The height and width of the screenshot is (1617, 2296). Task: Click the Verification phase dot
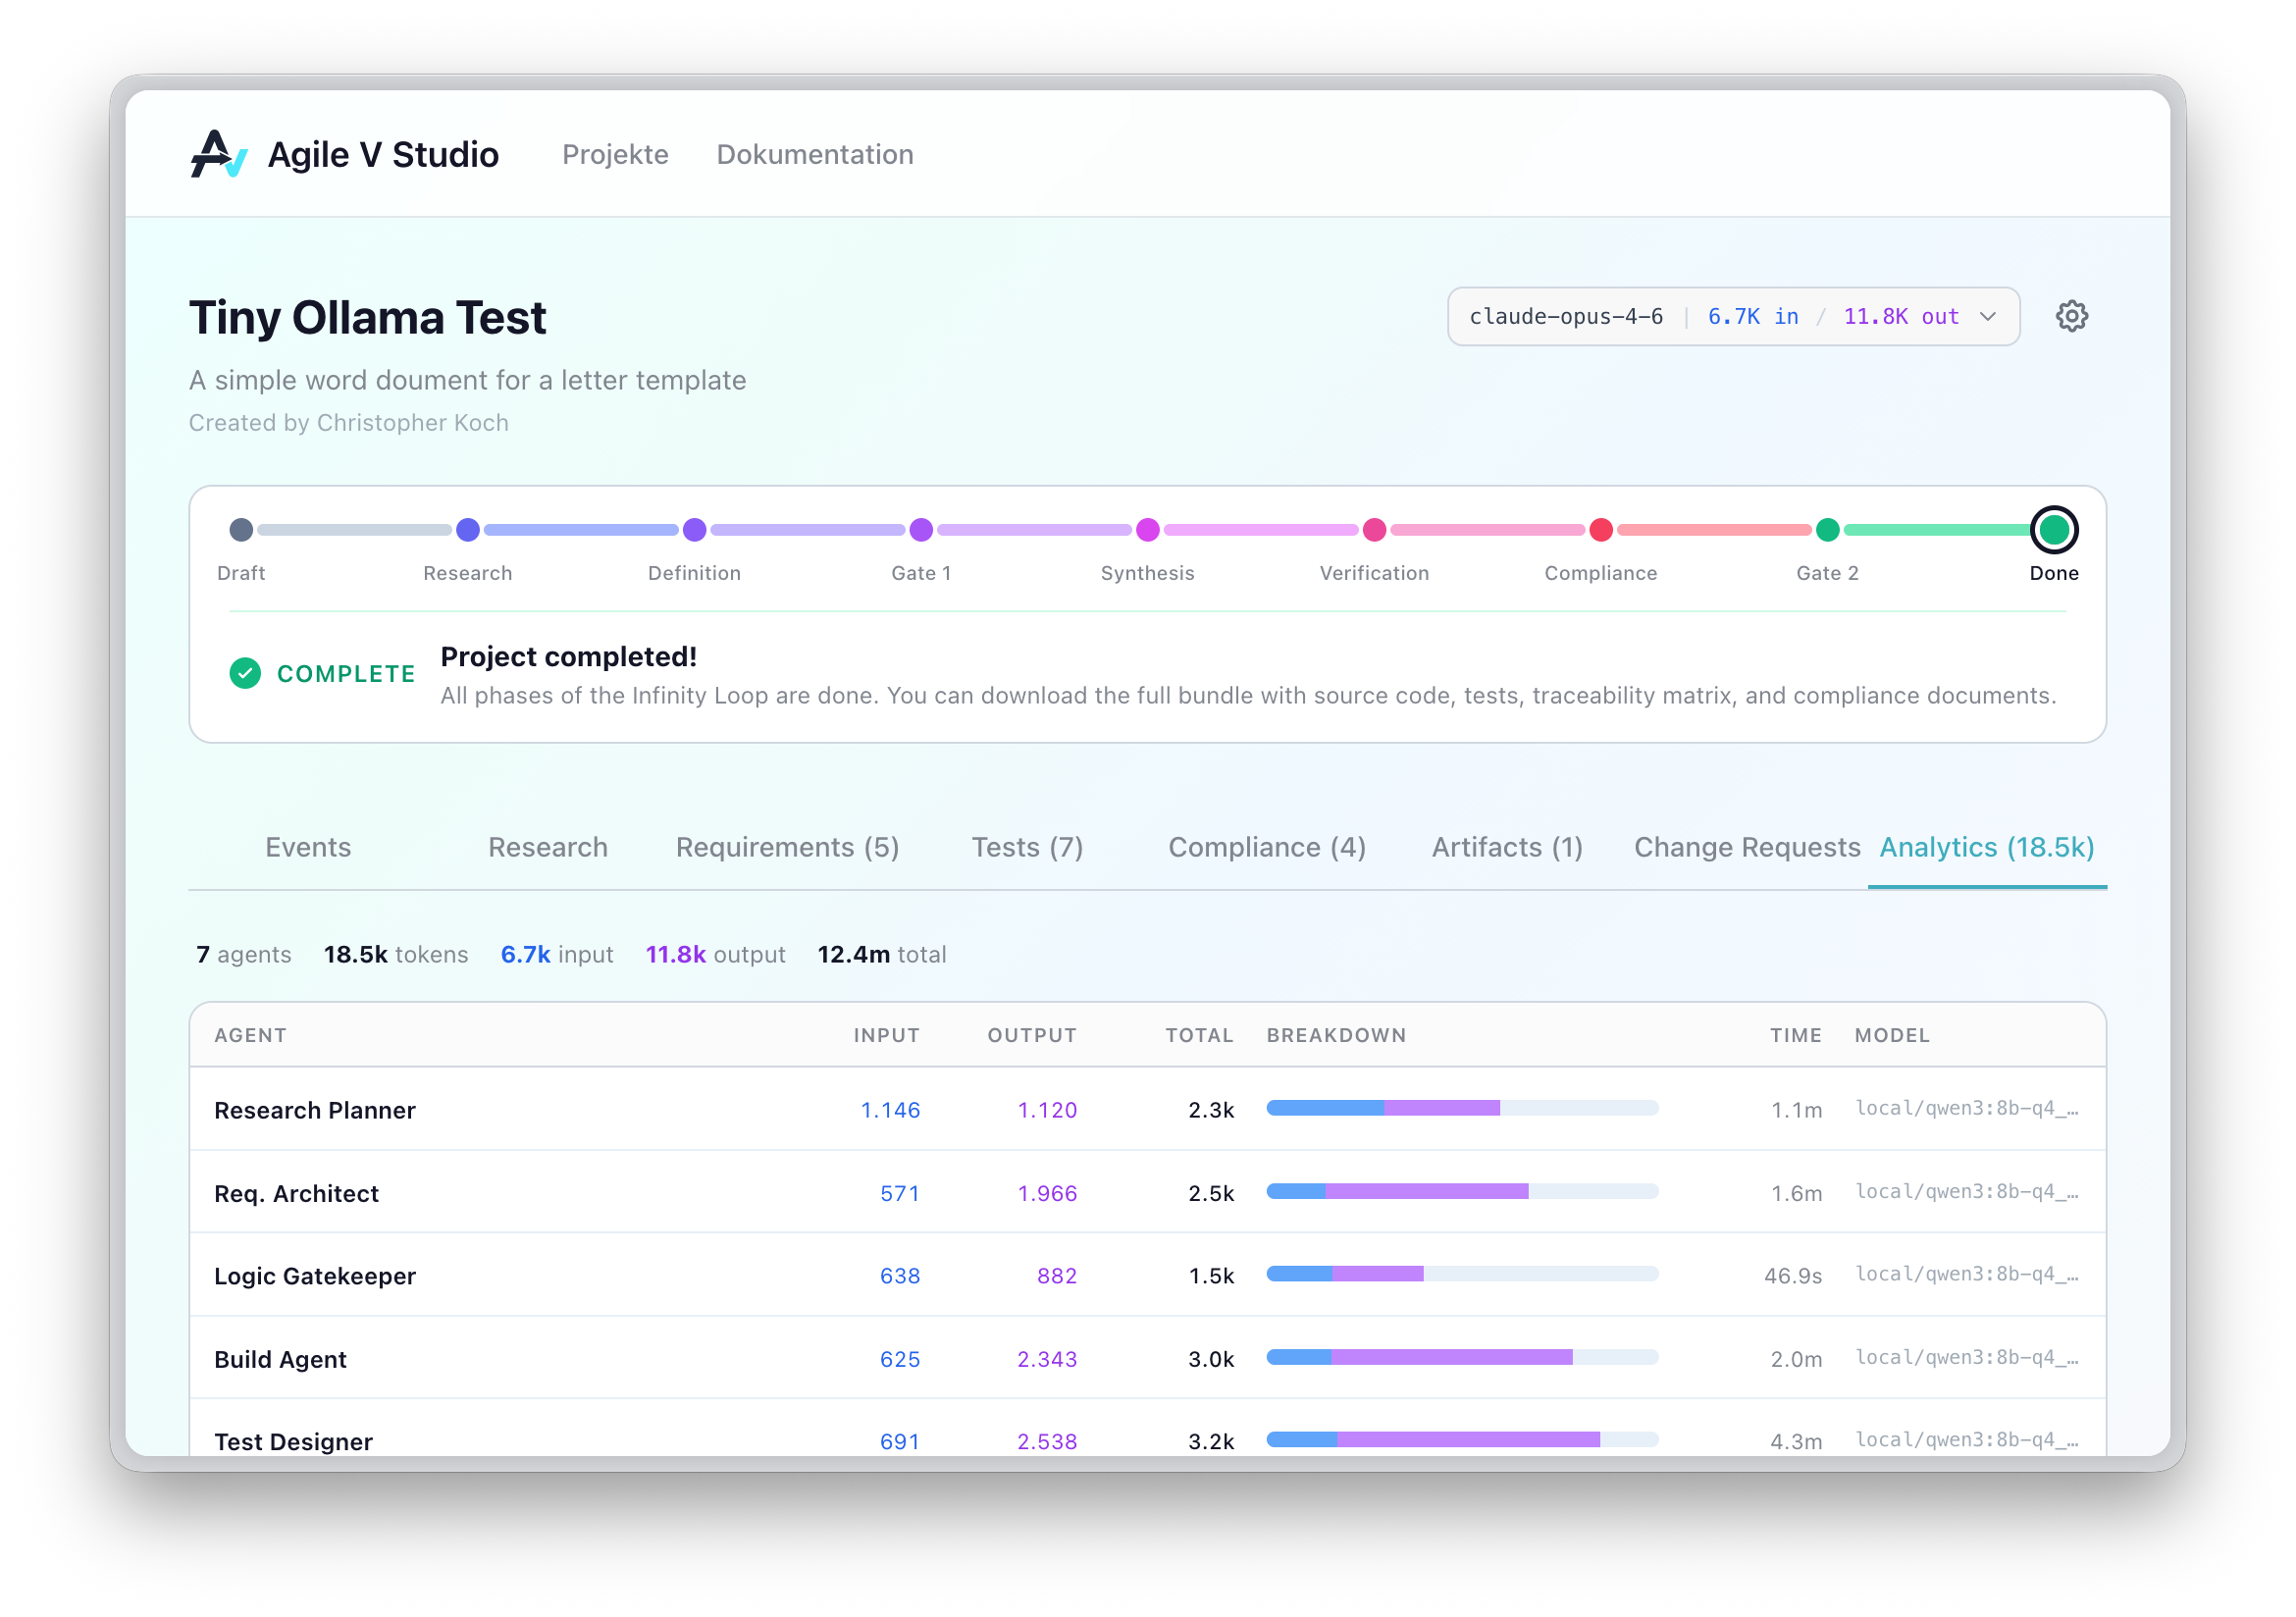pyautogui.click(x=1374, y=530)
